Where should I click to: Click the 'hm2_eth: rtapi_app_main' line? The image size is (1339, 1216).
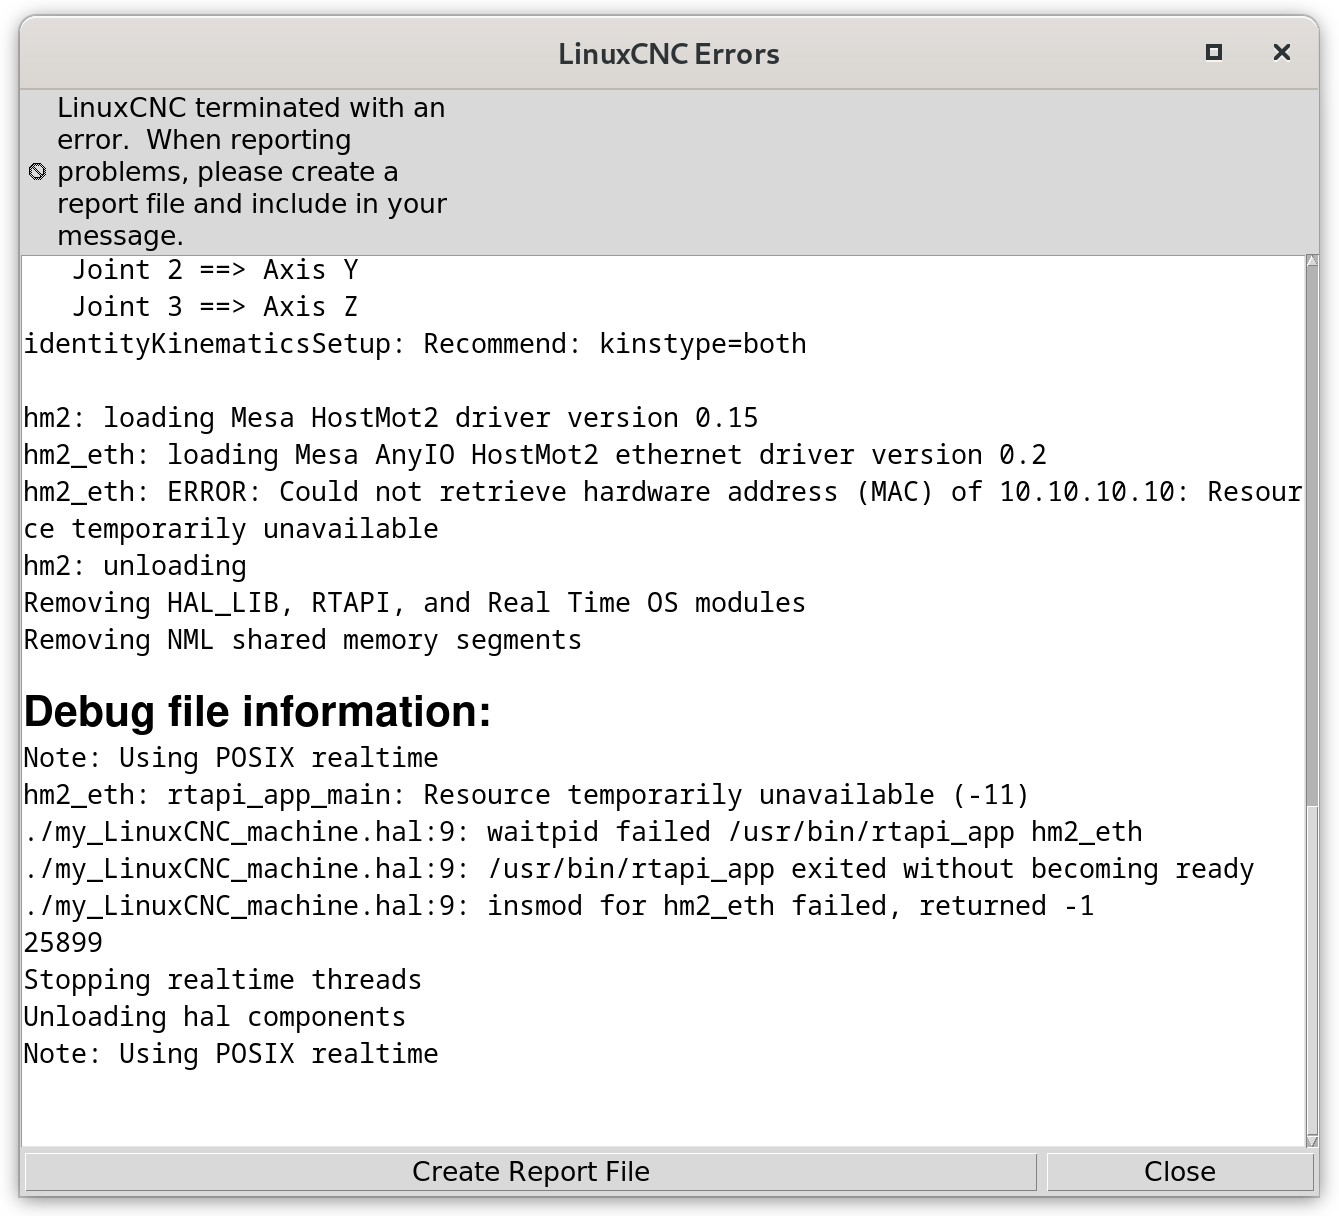coord(527,795)
